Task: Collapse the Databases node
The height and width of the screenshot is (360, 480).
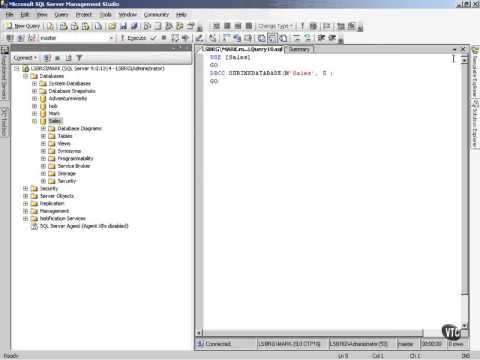Action: click(x=25, y=76)
